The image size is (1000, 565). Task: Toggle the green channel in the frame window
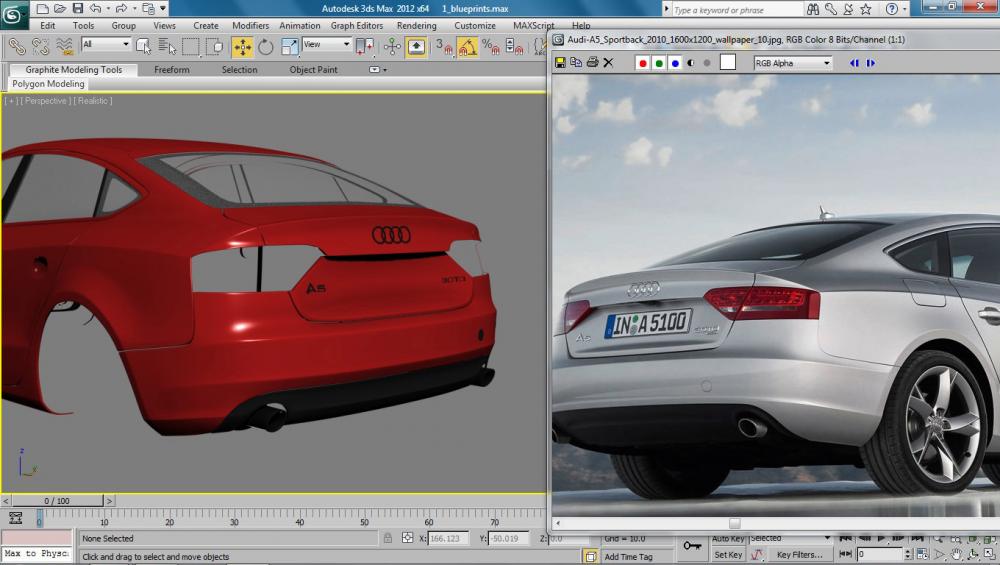[659, 63]
